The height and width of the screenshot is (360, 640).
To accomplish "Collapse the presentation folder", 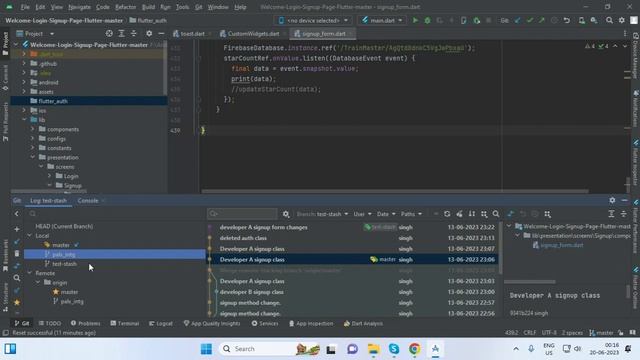I will (33, 157).
